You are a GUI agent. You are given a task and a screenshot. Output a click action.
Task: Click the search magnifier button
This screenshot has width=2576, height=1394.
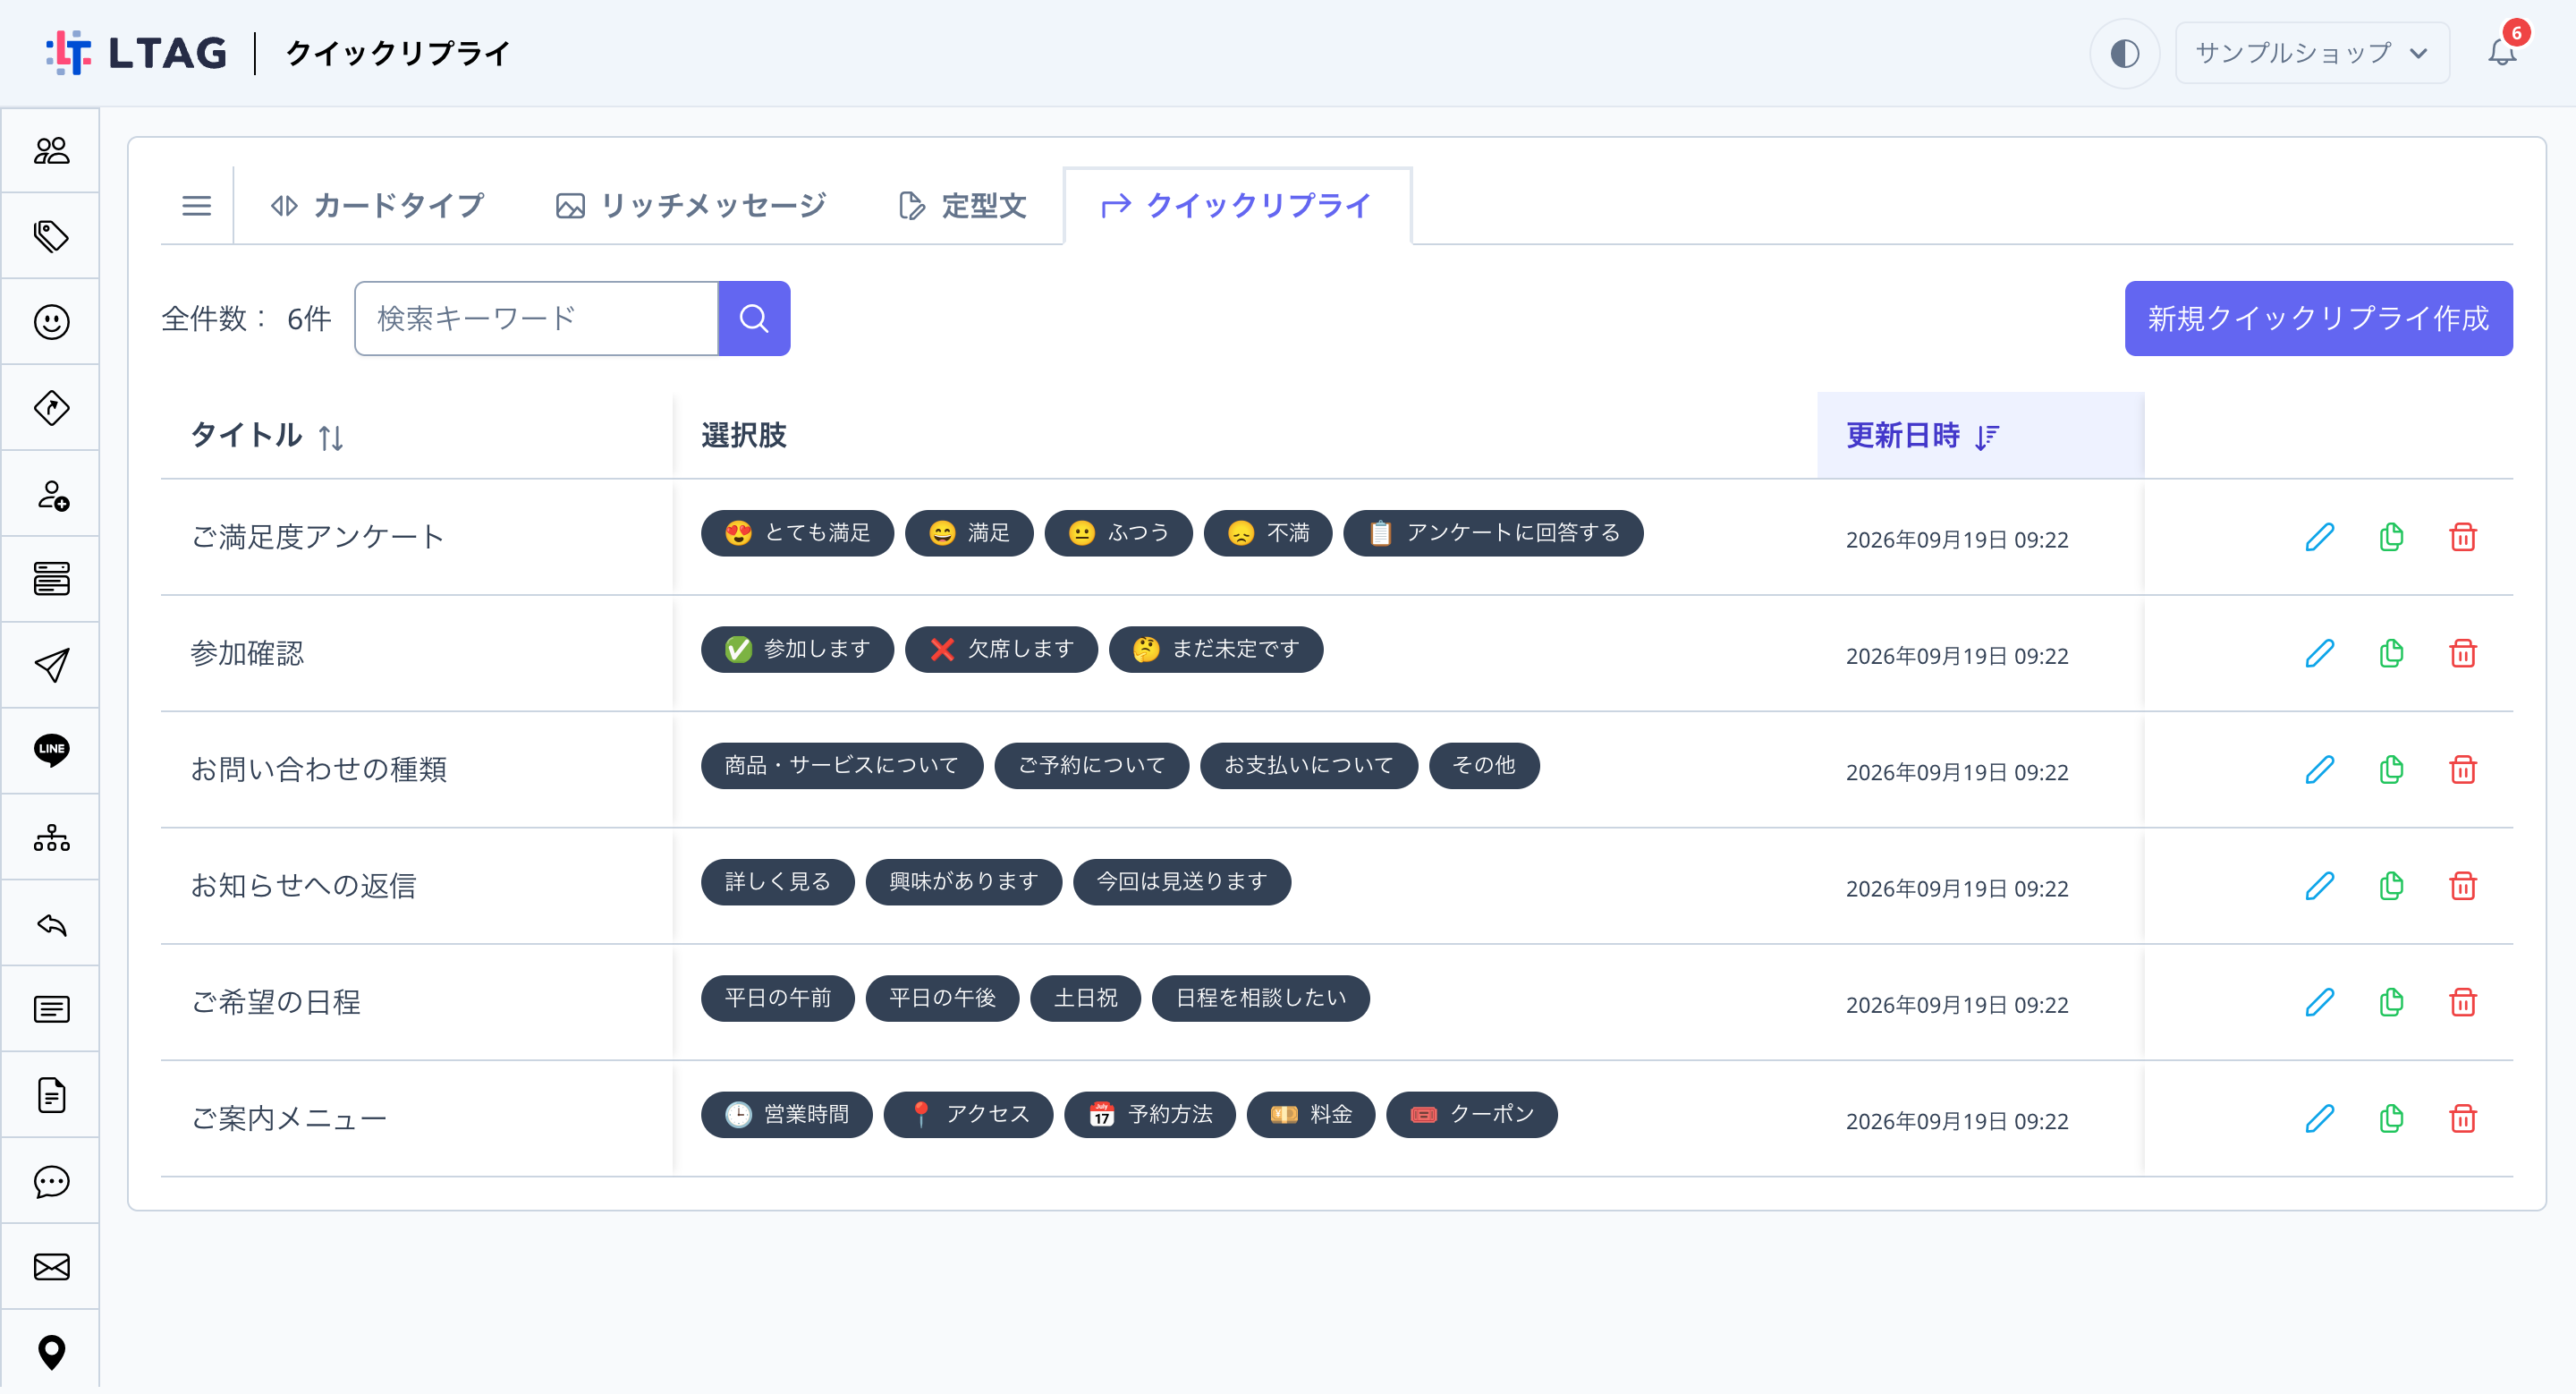754,318
